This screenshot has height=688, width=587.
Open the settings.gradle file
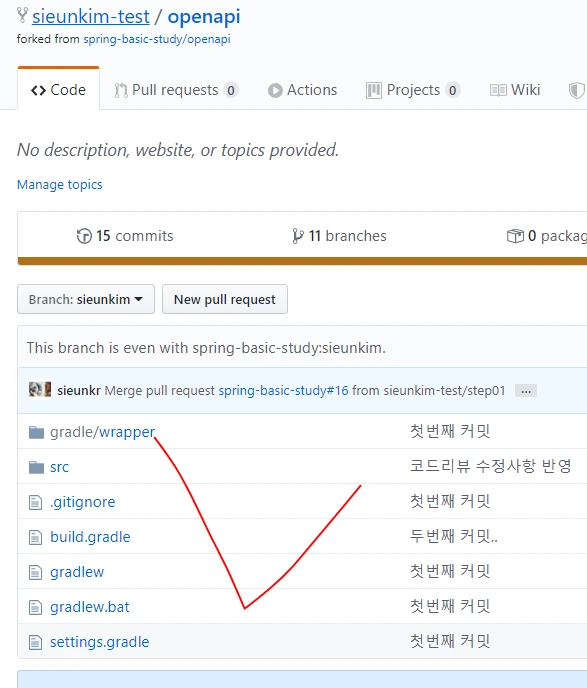(100, 642)
